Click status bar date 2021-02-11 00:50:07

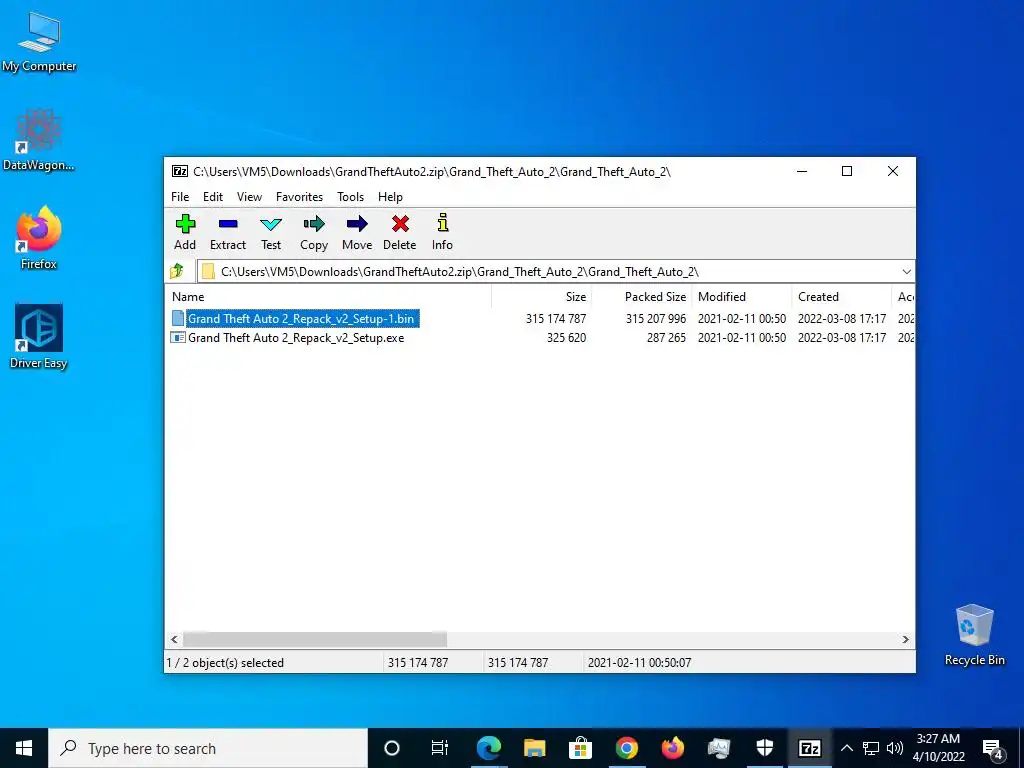[639, 663]
